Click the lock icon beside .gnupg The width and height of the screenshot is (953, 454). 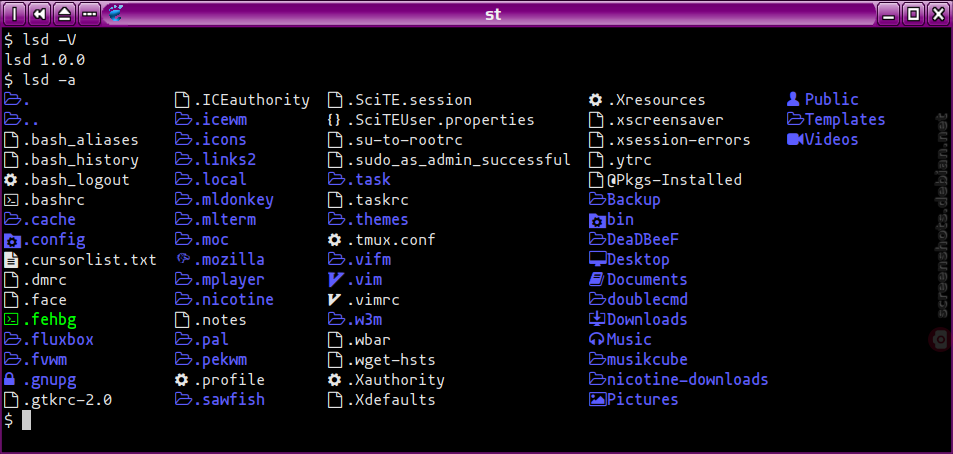(x=10, y=380)
